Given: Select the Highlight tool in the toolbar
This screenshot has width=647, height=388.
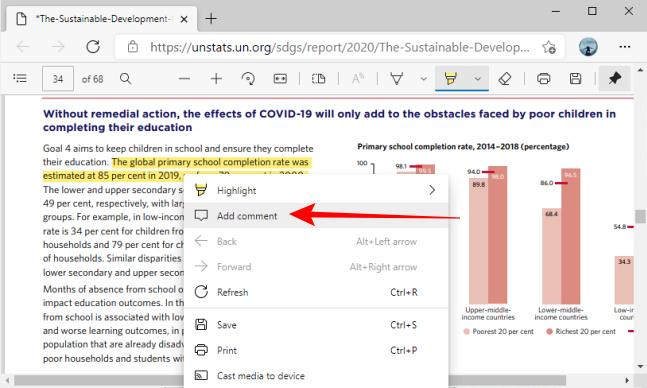Looking at the screenshot, I should [450, 78].
